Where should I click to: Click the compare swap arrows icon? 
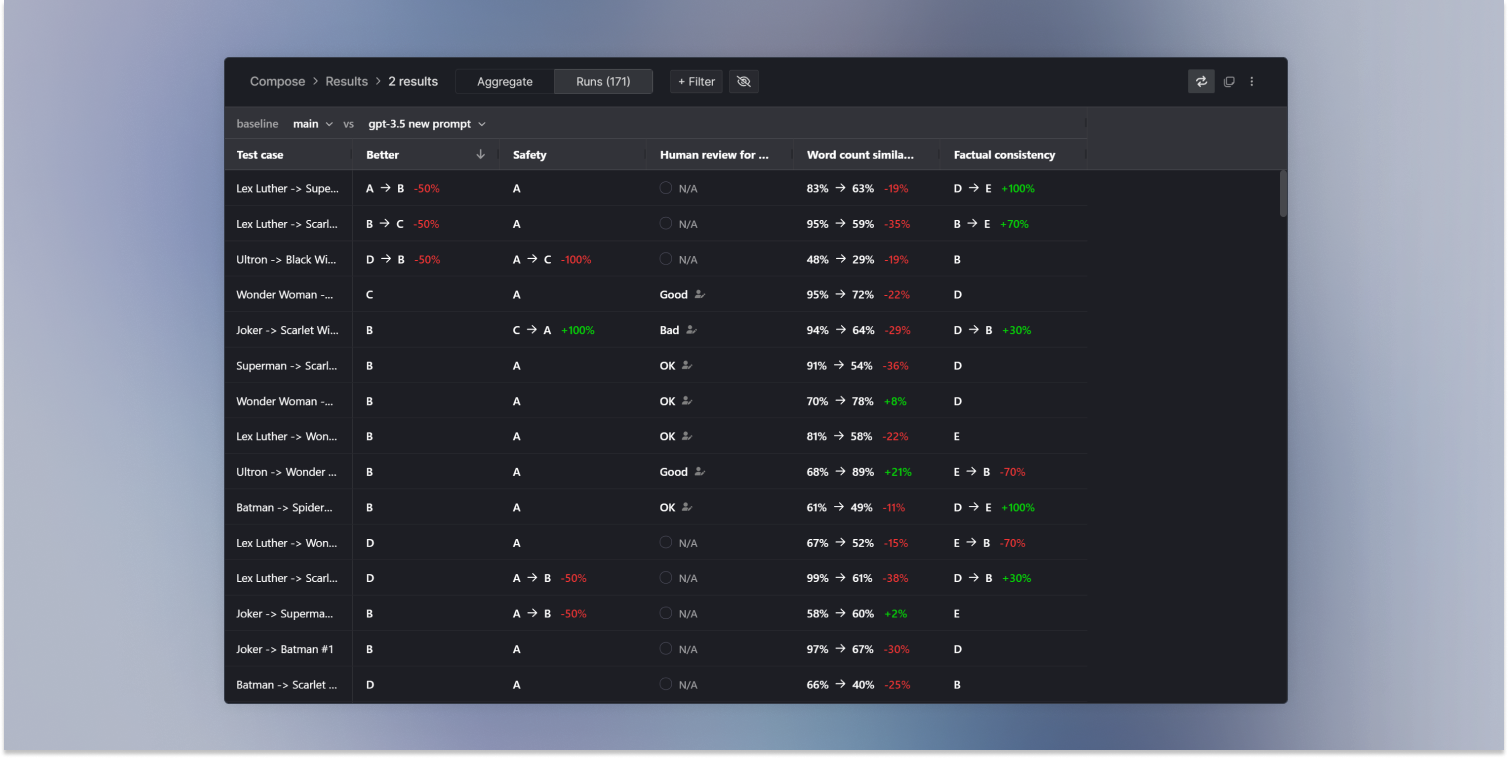1201,82
